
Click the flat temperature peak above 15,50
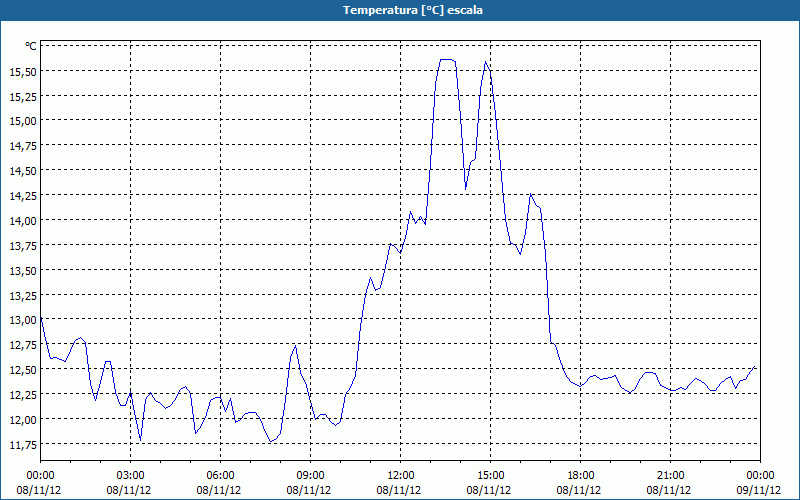[447, 60]
